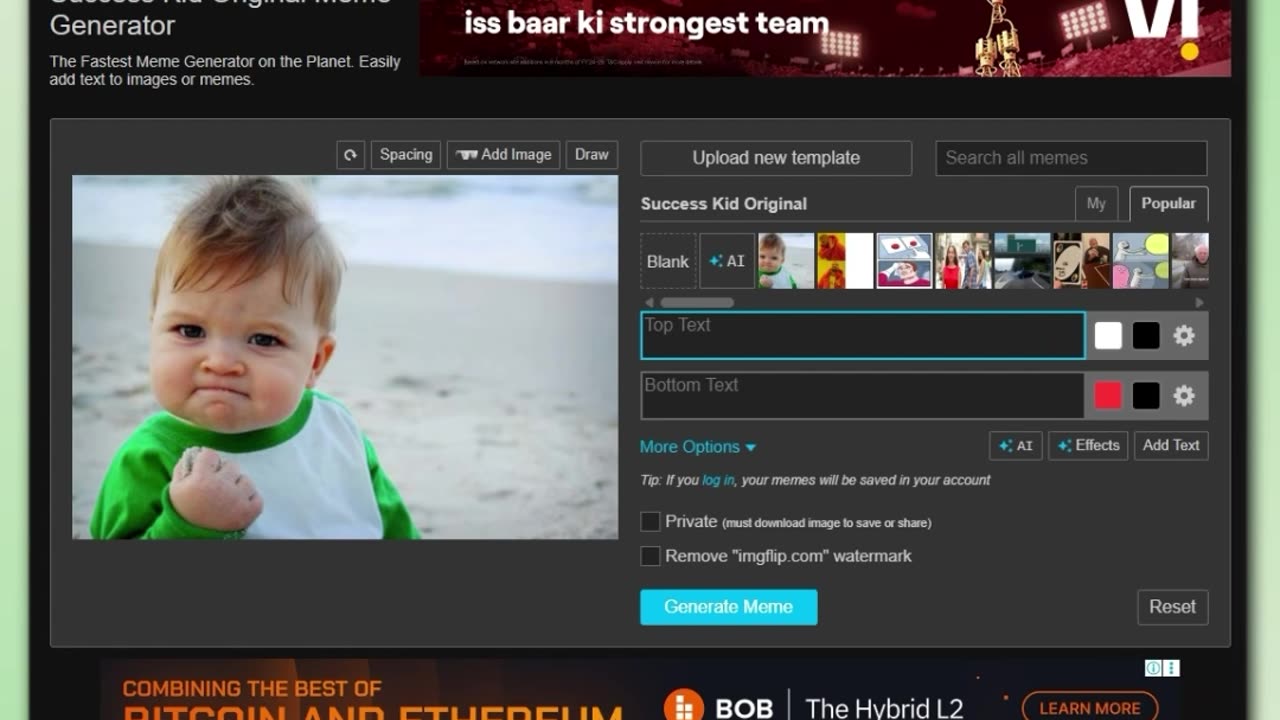1280x720 pixels.
Task: Click the Success Kid meme preview image
Action: (345, 358)
